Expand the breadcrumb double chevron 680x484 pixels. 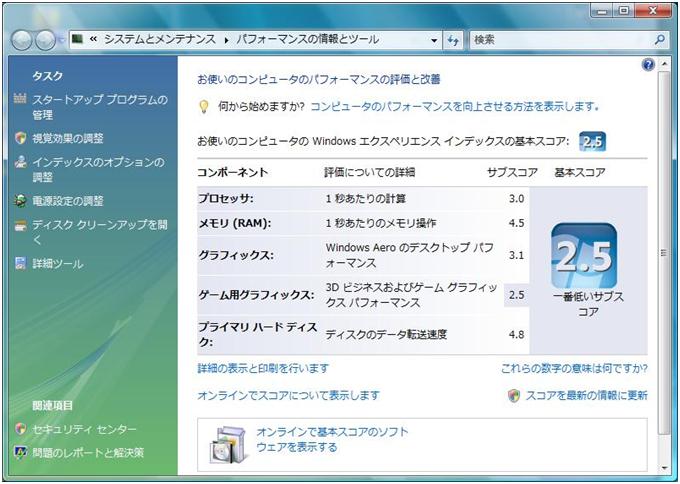coord(93,39)
